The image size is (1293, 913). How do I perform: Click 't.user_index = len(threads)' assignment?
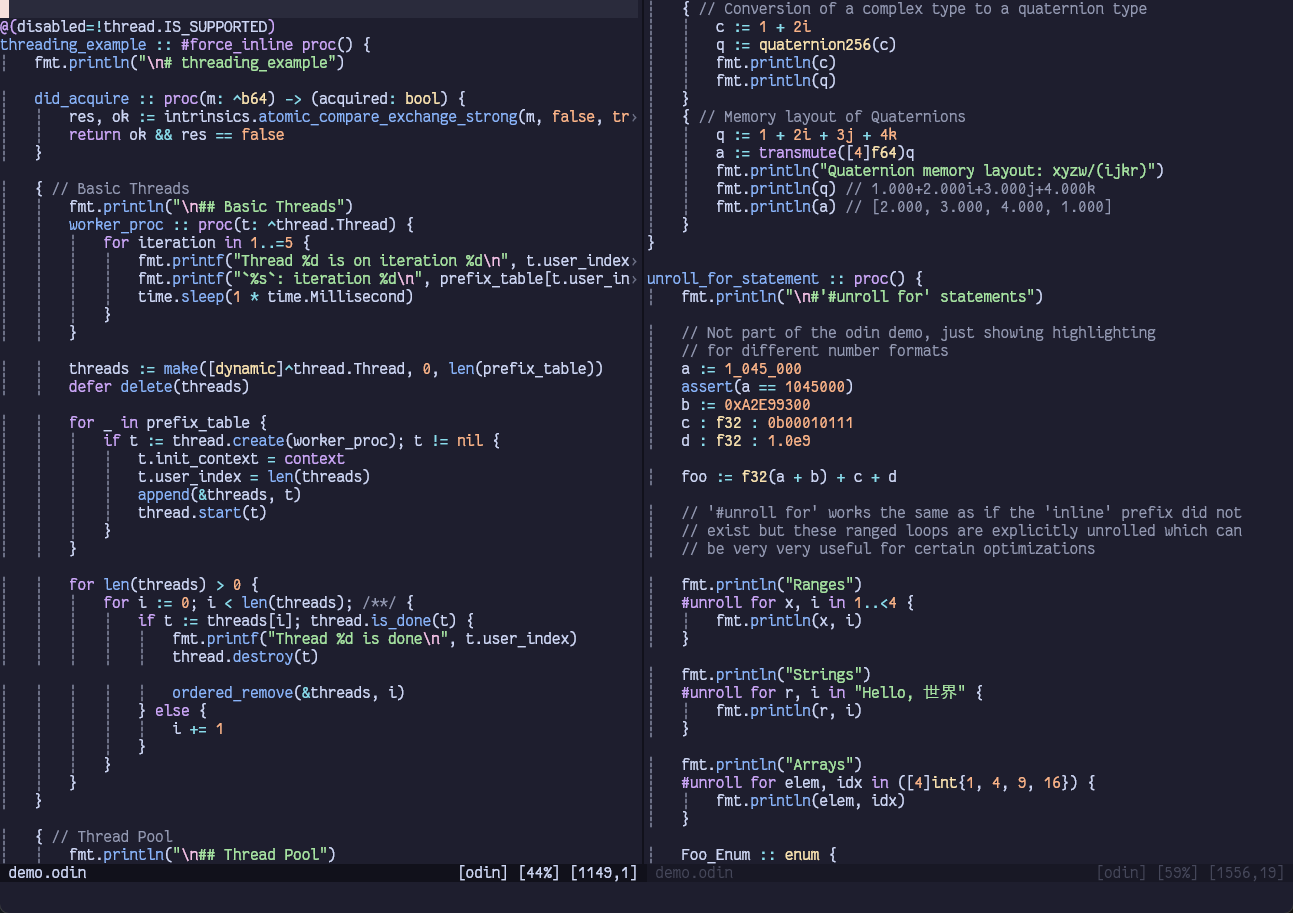[x=254, y=477]
